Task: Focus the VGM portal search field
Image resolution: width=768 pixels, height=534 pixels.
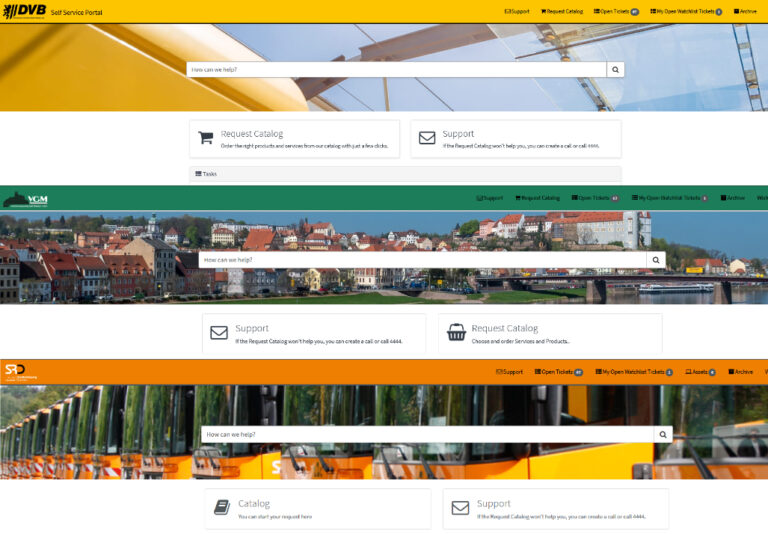Action: [x=422, y=260]
